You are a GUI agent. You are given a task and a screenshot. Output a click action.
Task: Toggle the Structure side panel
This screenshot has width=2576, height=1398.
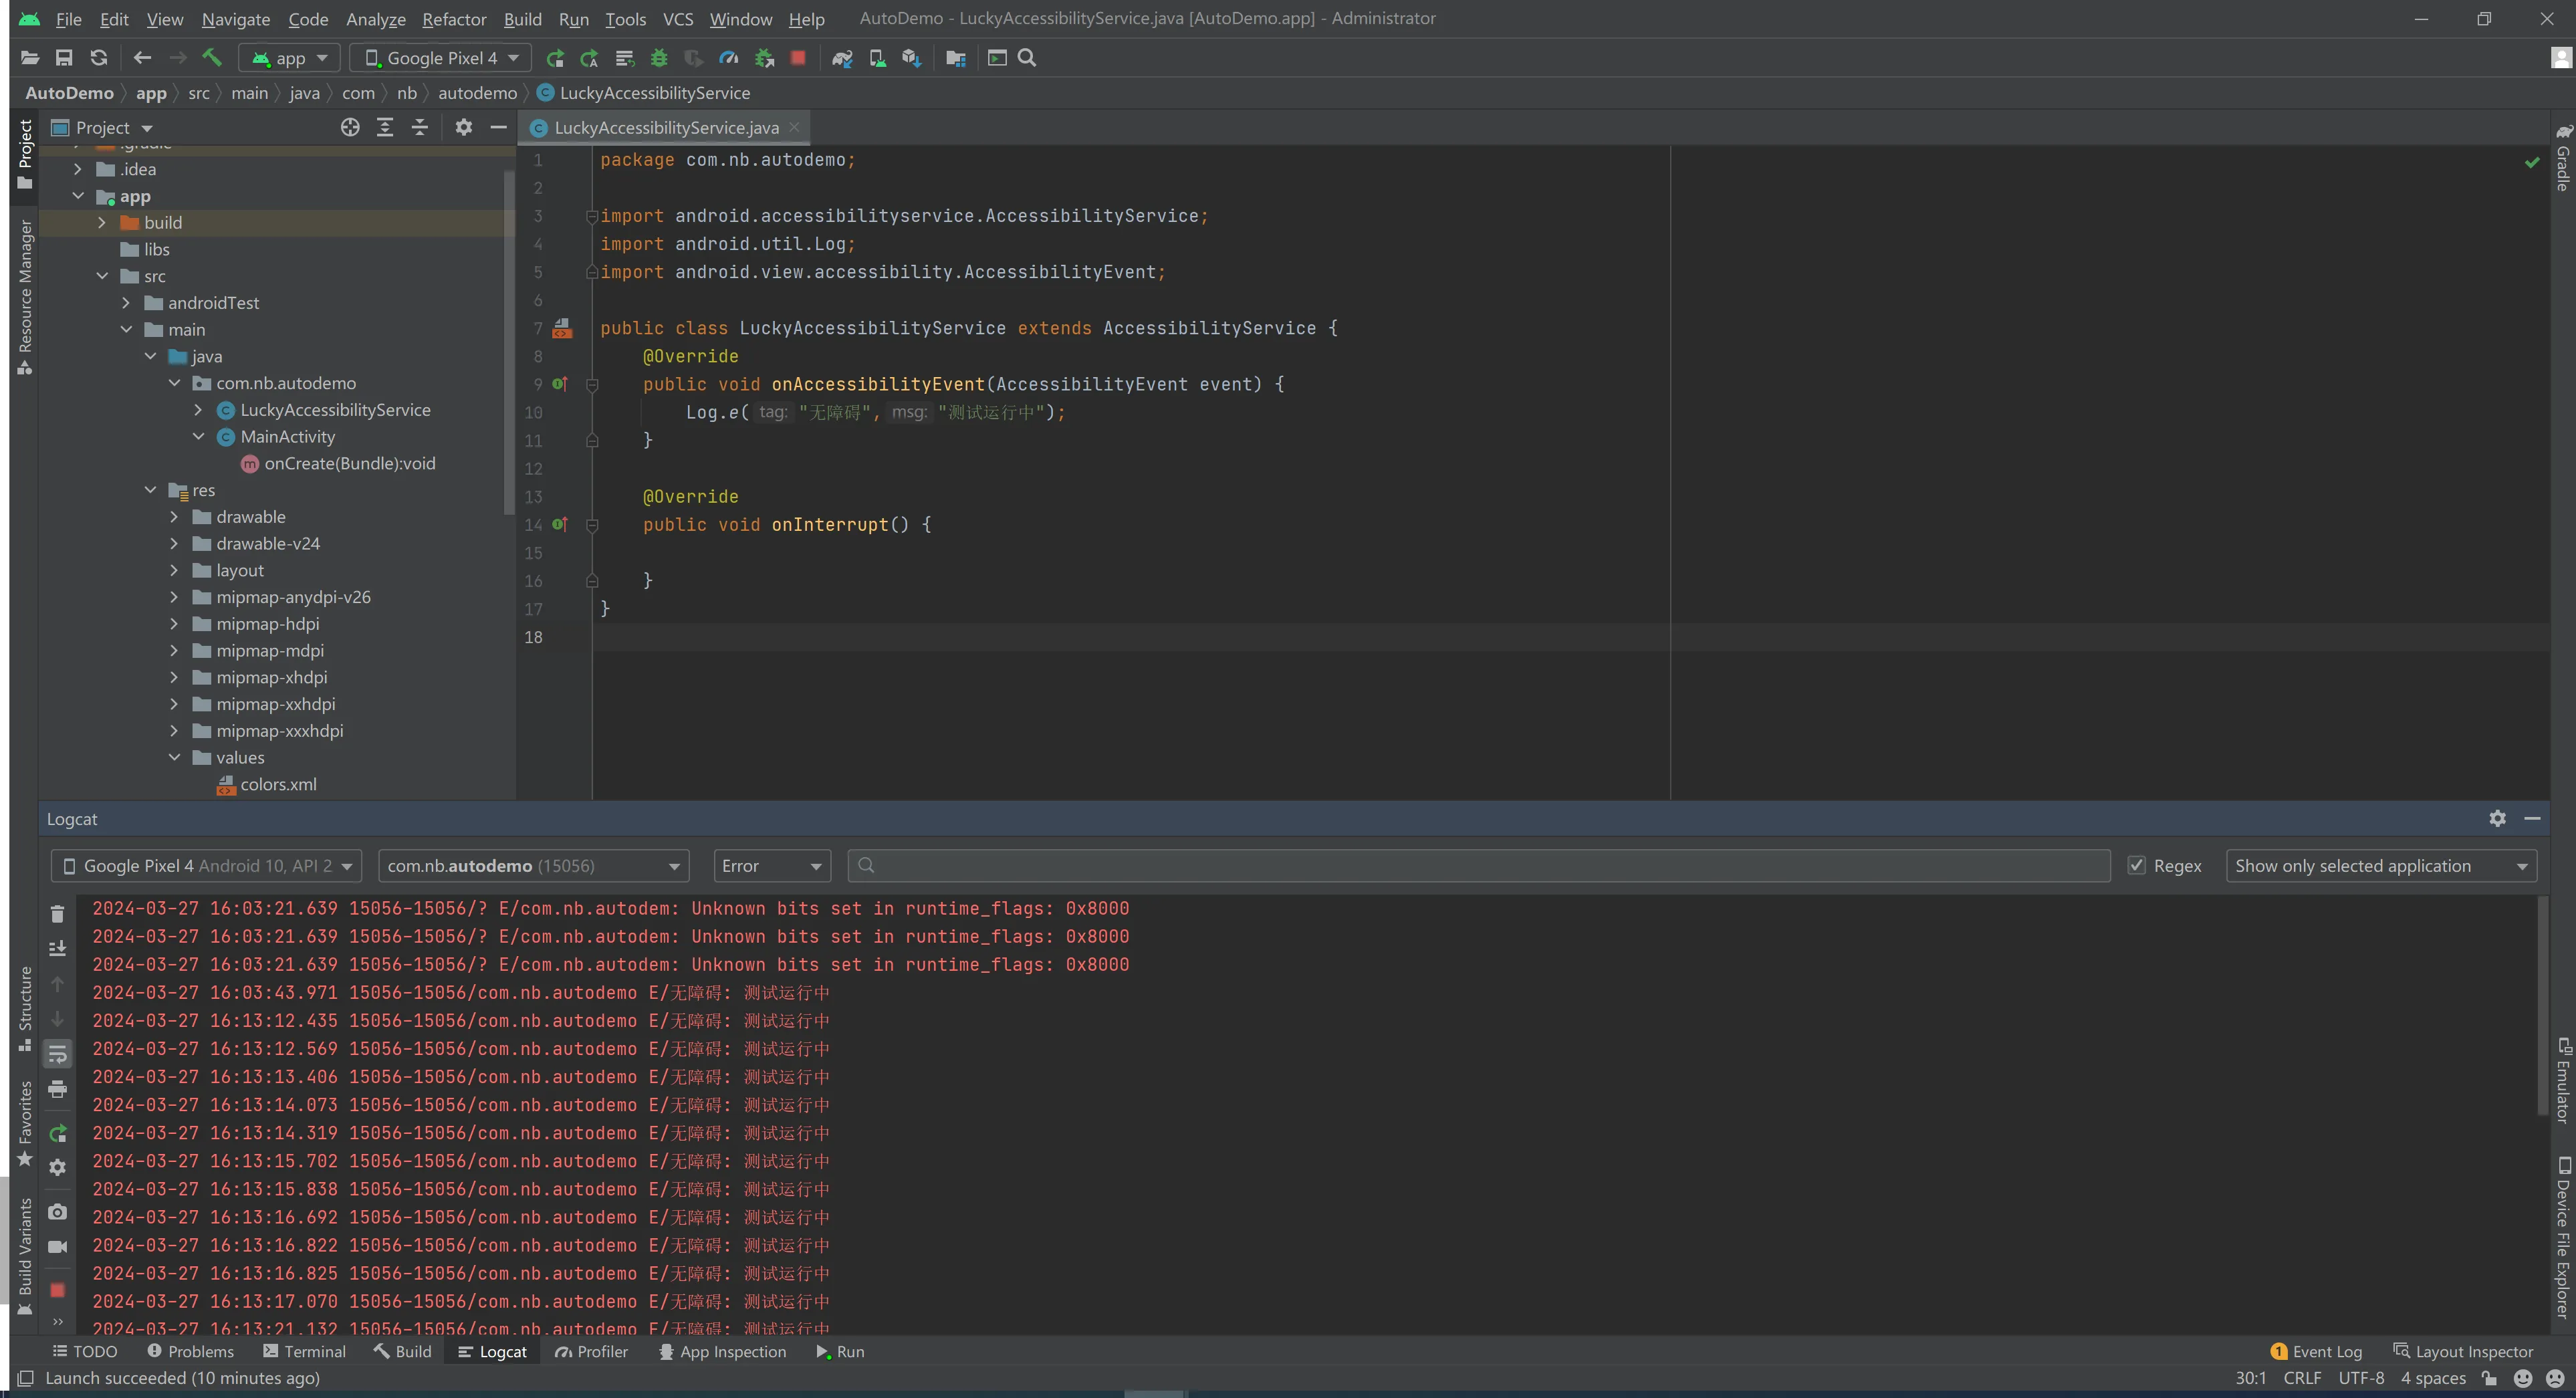[x=25, y=1009]
